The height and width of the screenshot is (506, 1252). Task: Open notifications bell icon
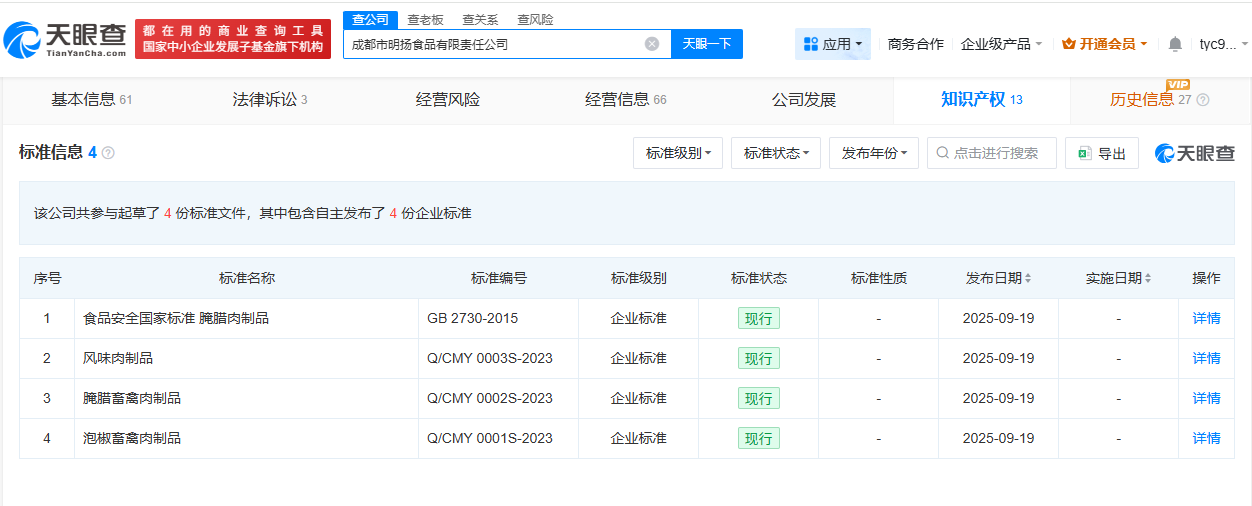coord(1175,44)
